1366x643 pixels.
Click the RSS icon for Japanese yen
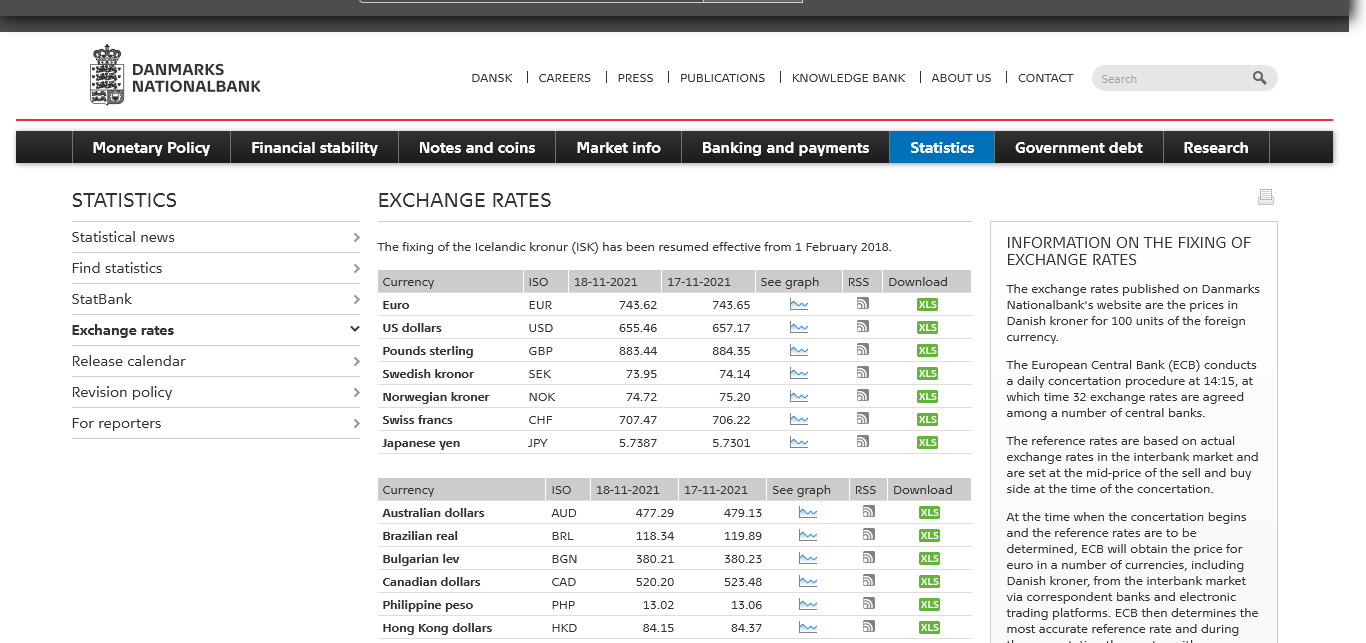tap(862, 442)
